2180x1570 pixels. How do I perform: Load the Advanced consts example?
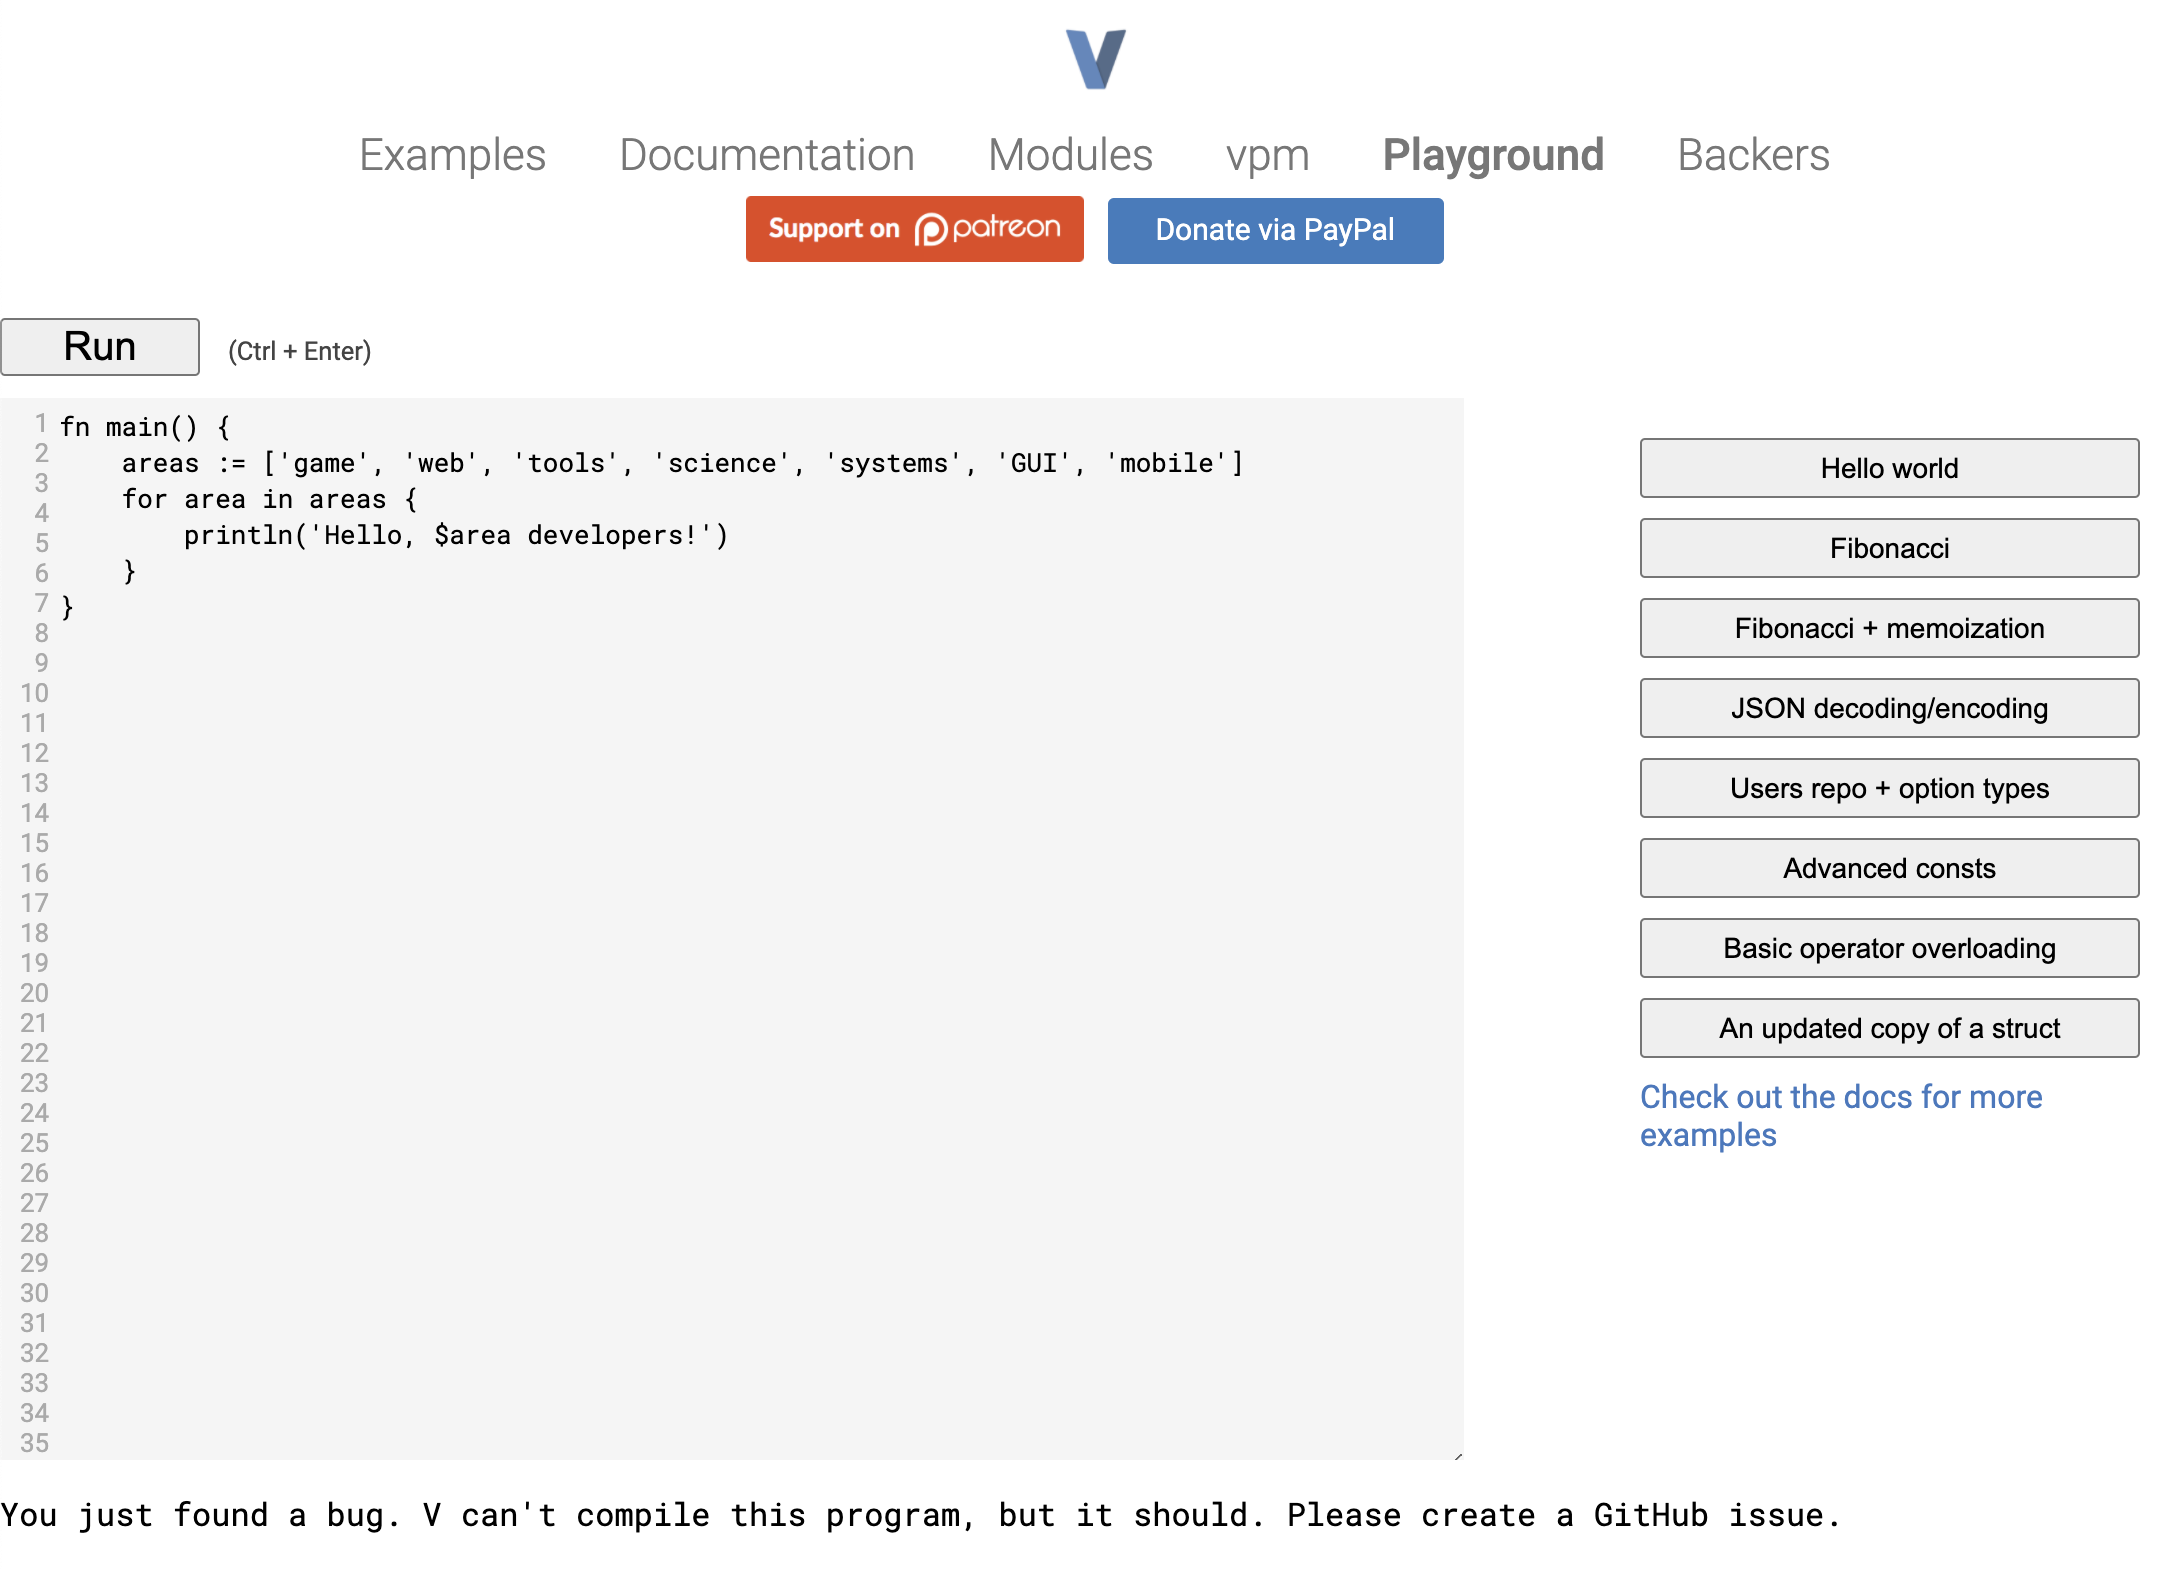coord(1888,868)
